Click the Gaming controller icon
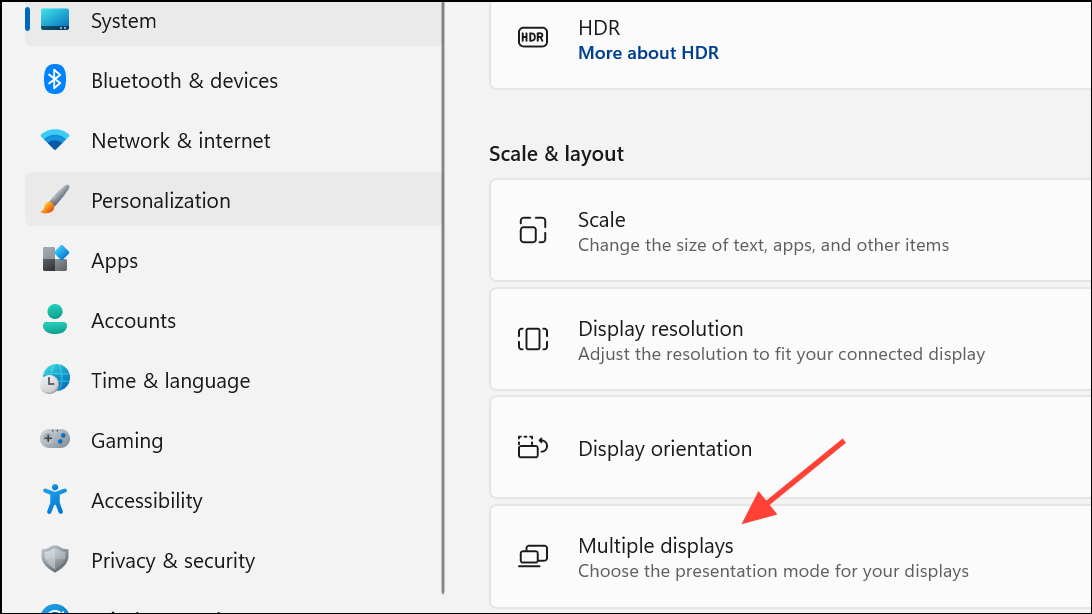Viewport: 1092px width, 614px height. tap(55, 440)
